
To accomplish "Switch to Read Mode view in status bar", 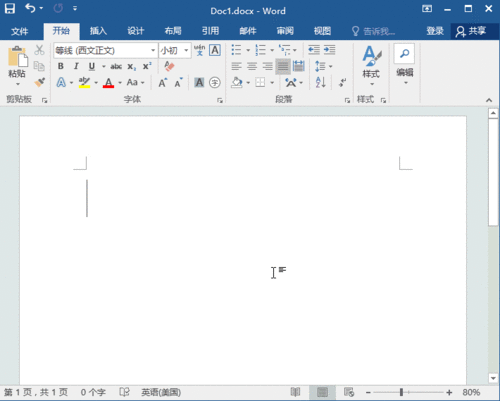I will [295, 392].
